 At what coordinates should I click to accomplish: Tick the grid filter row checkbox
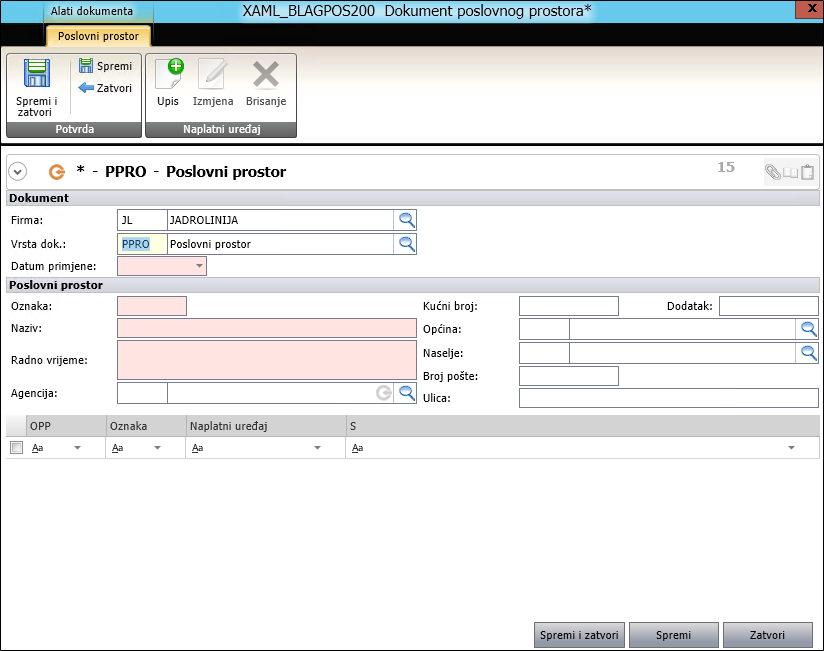[x=16, y=448]
